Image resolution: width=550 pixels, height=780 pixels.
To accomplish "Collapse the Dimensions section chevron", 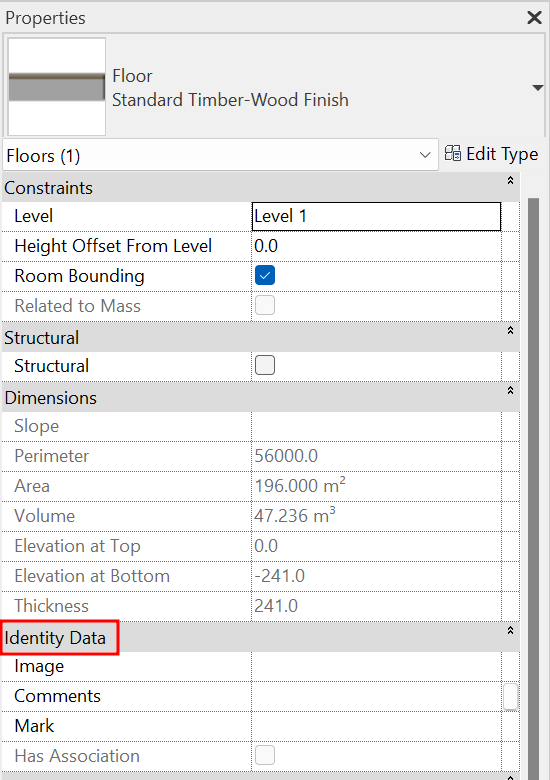I will point(510,390).
